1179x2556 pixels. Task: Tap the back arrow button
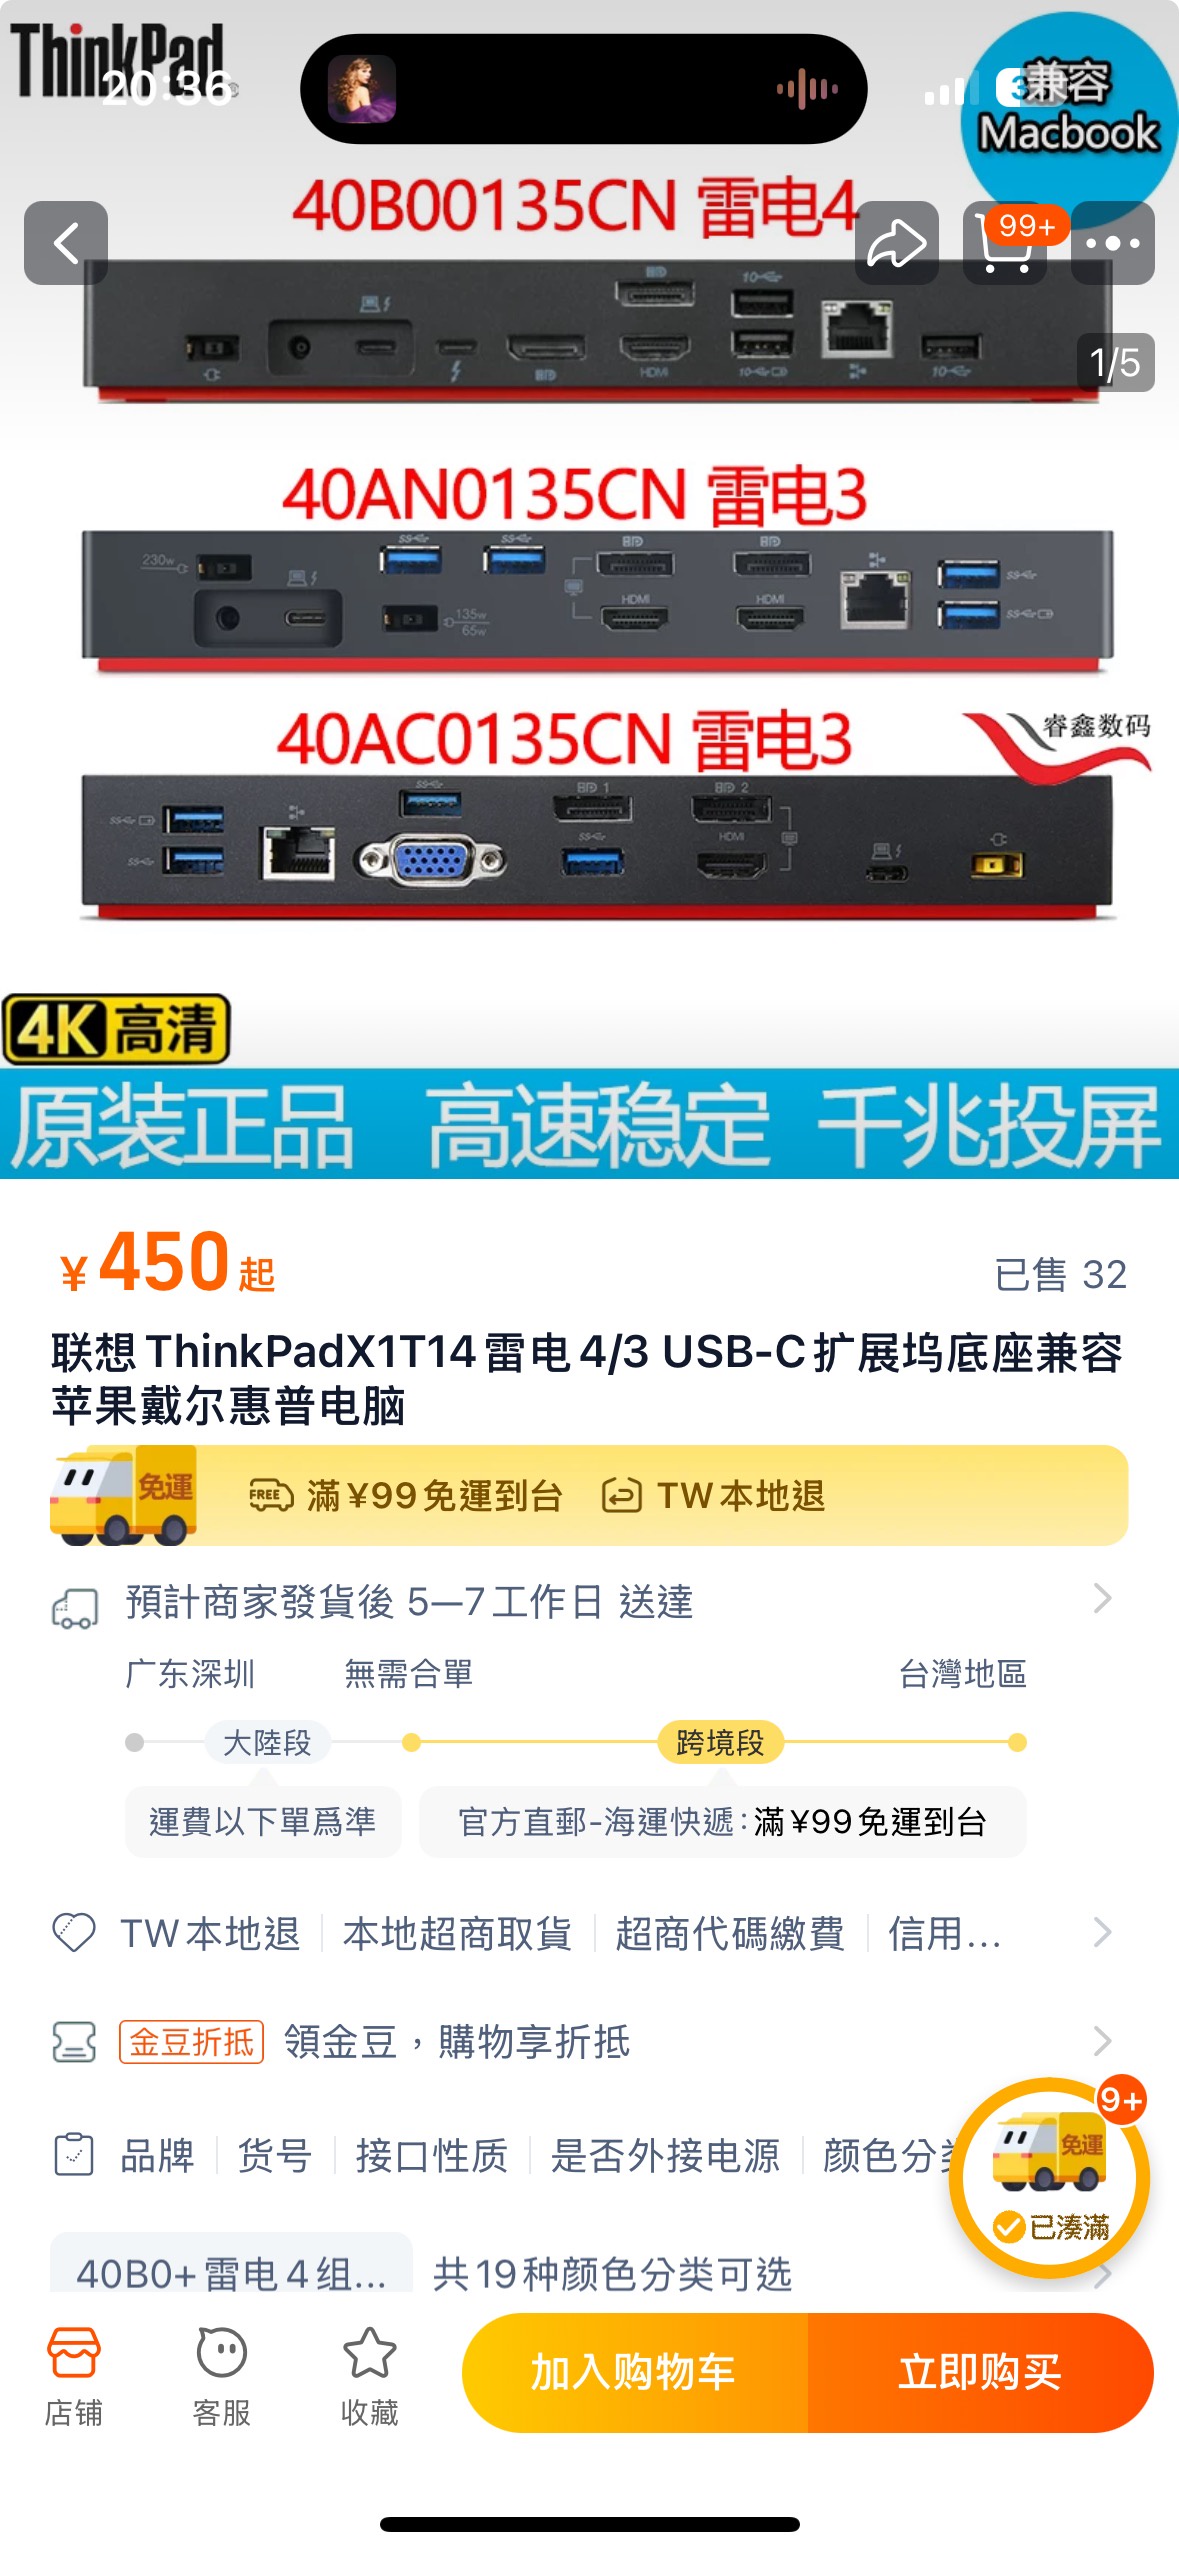(x=66, y=243)
